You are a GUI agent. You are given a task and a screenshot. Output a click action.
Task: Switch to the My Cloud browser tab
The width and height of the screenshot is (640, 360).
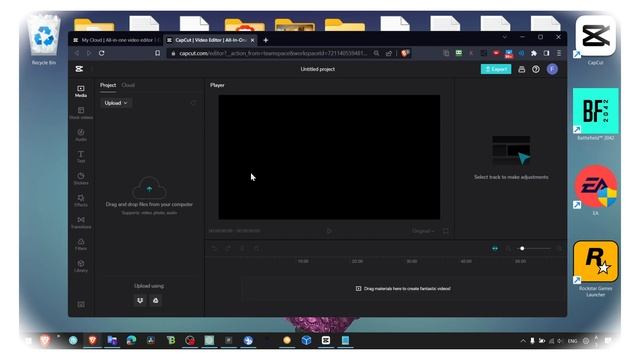click(116, 40)
